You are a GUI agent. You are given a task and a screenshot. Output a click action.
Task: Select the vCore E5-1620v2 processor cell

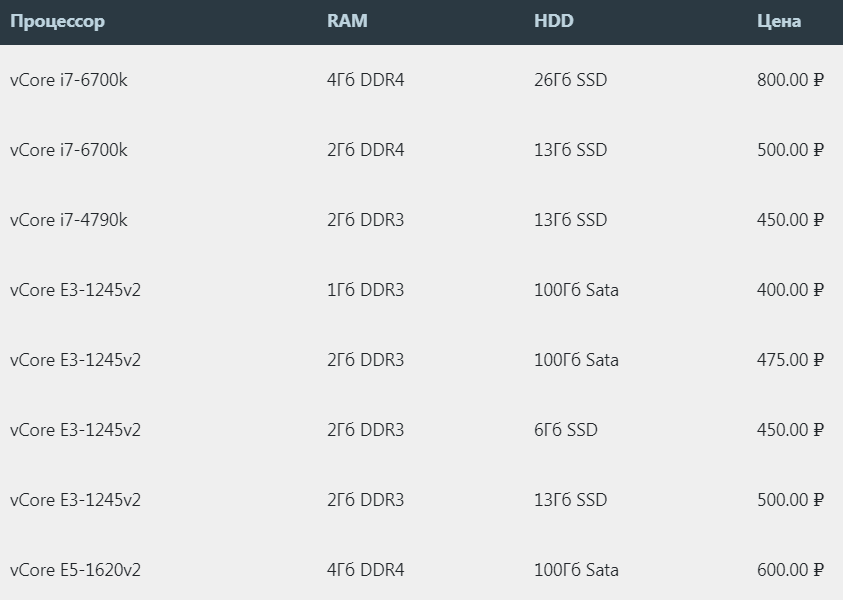[75, 570]
